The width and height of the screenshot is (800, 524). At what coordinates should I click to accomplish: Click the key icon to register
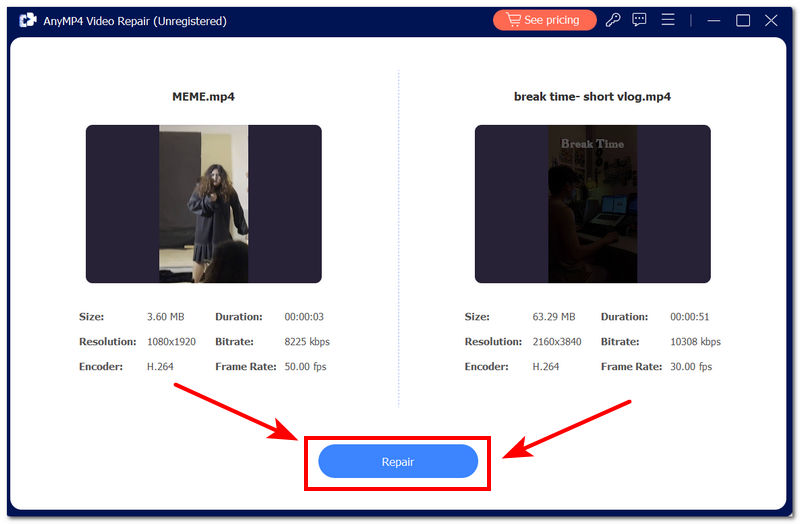click(614, 20)
